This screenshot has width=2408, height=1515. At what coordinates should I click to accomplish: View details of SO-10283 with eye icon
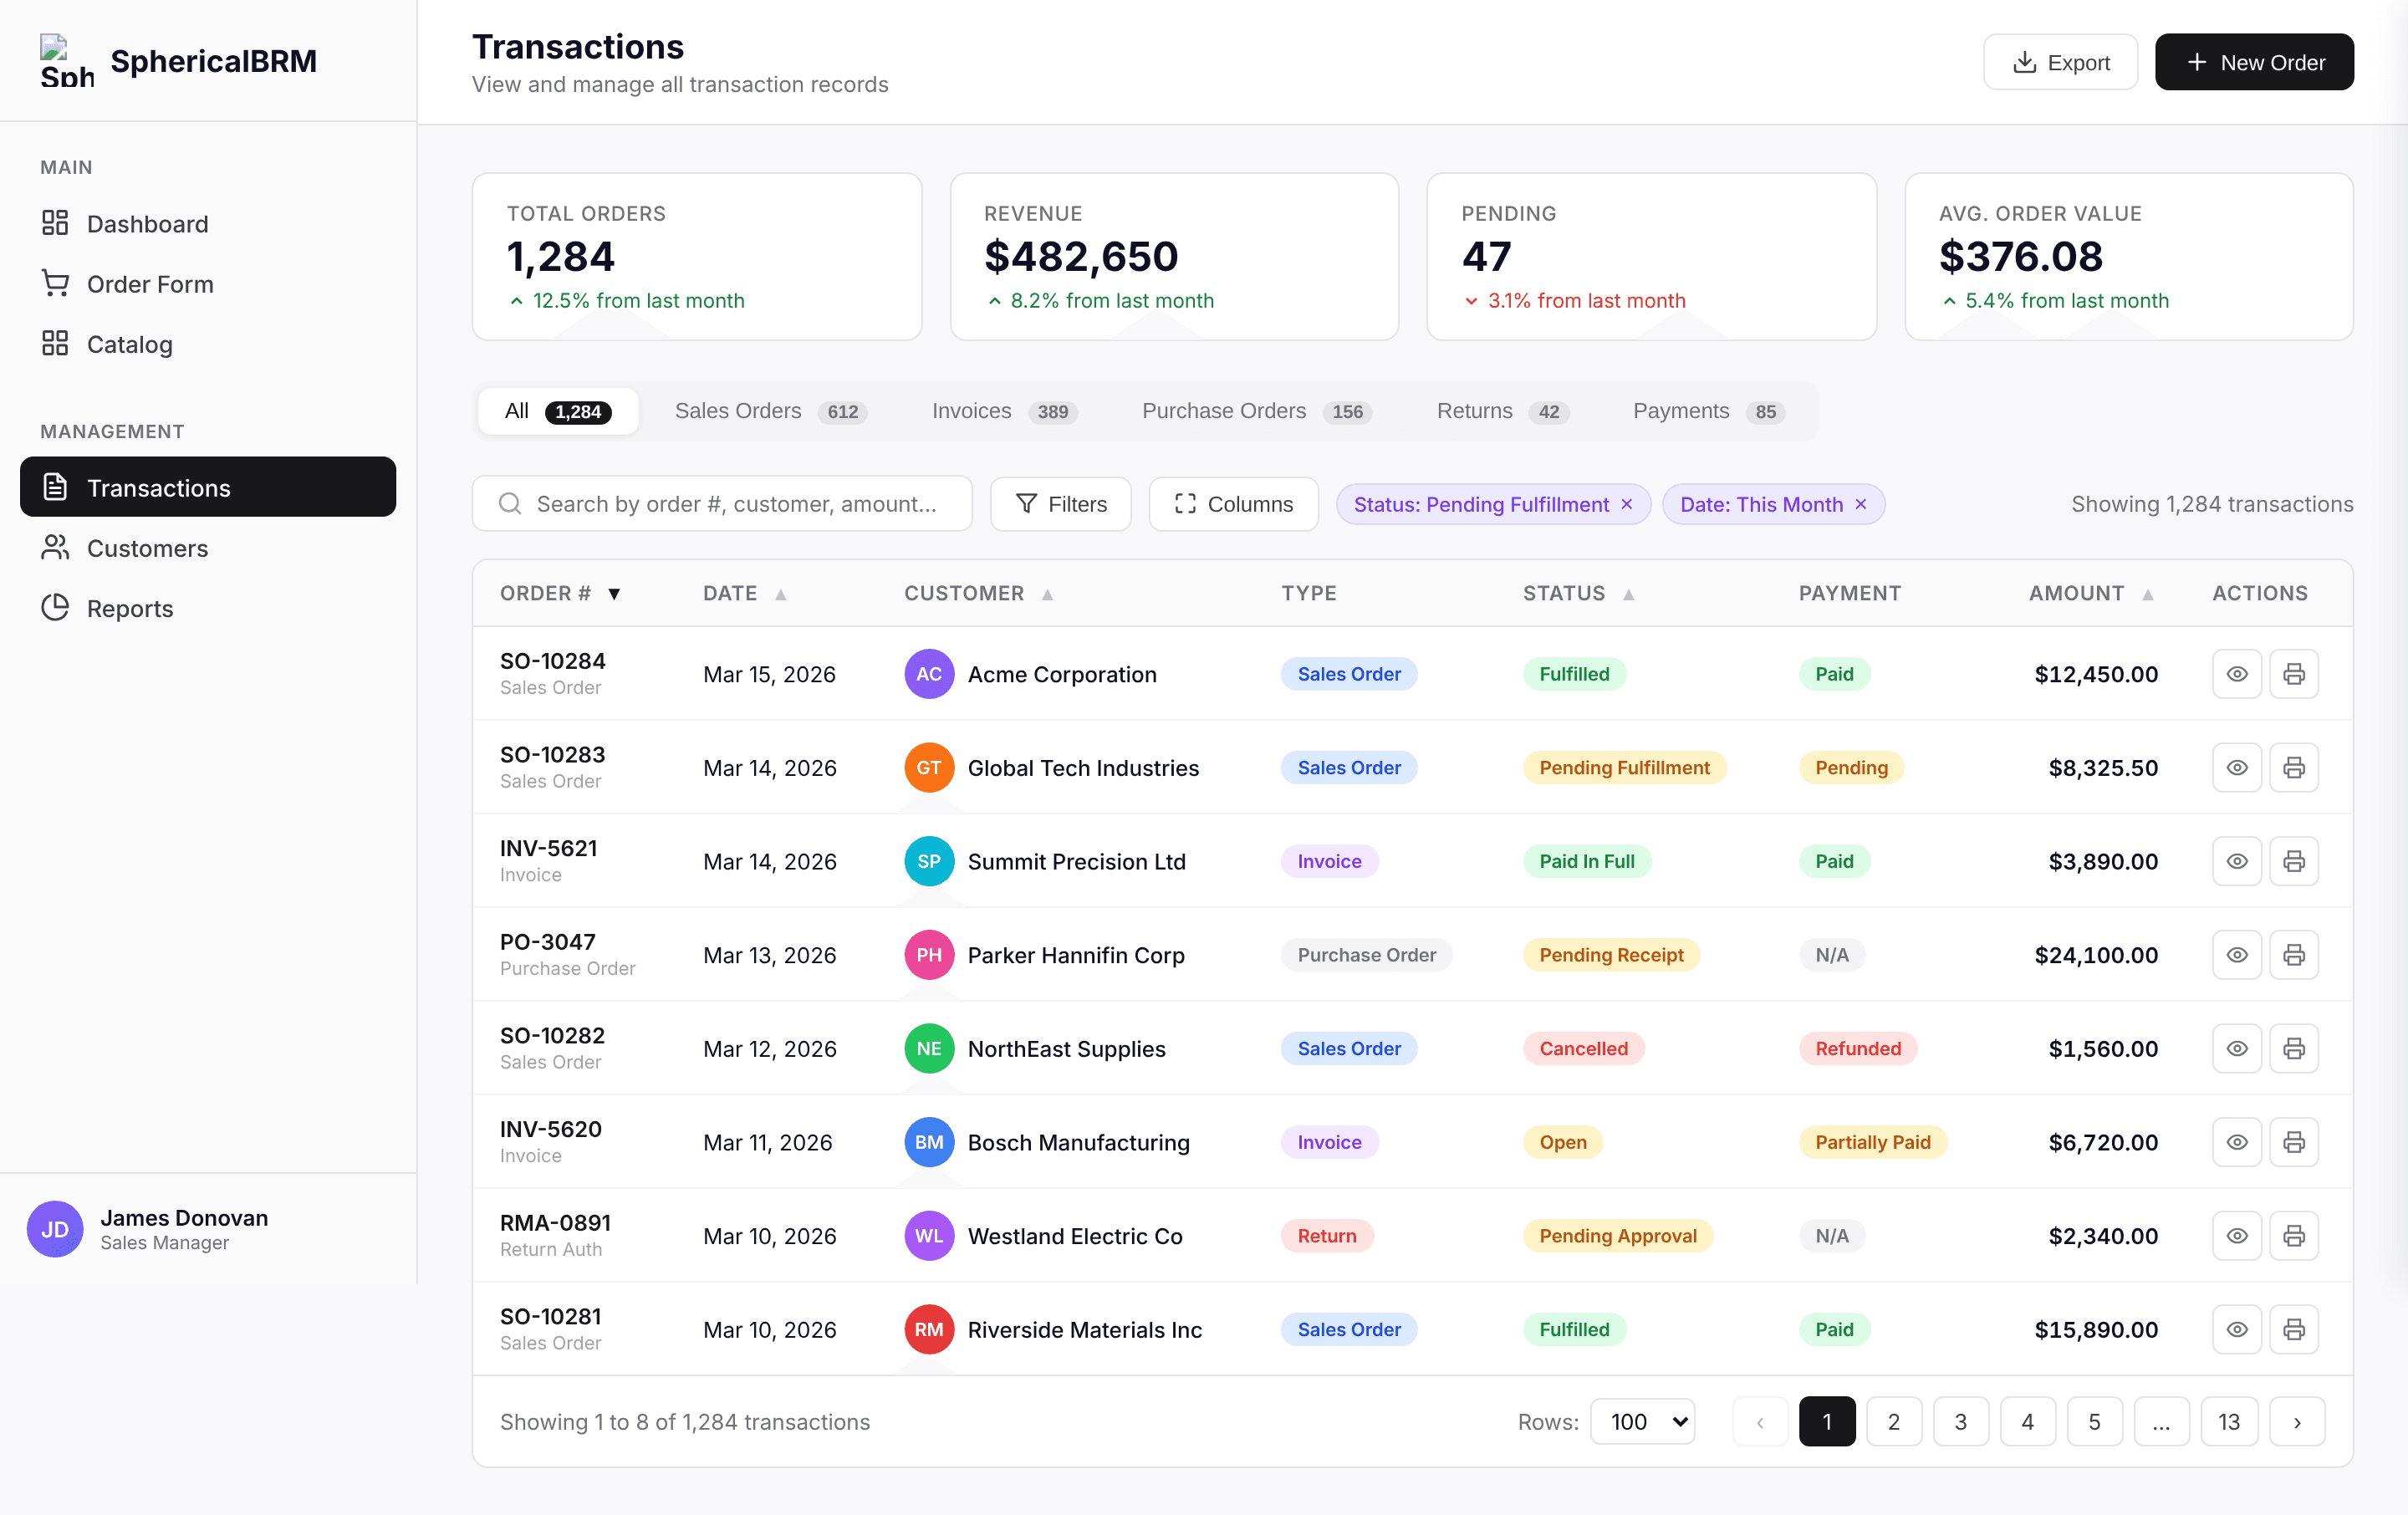click(x=2237, y=768)
